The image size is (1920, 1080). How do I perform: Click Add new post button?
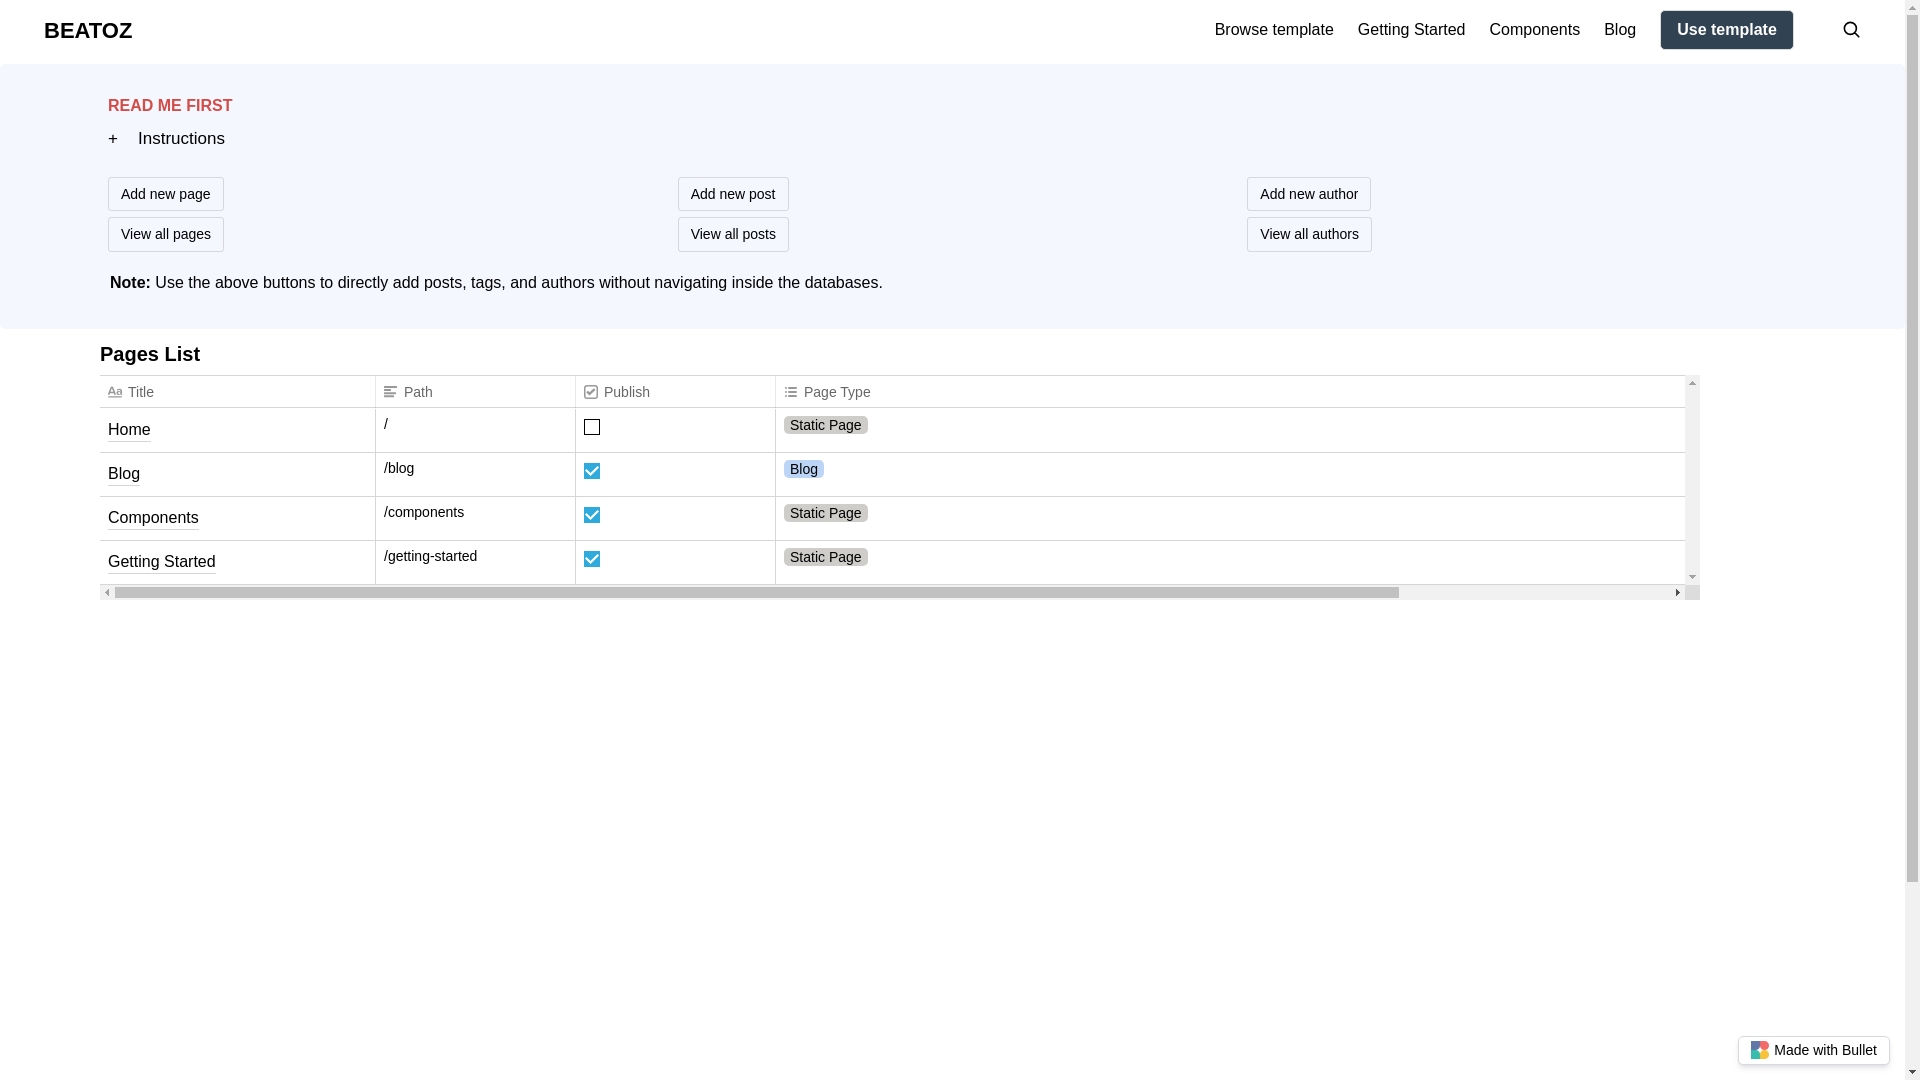733,194
